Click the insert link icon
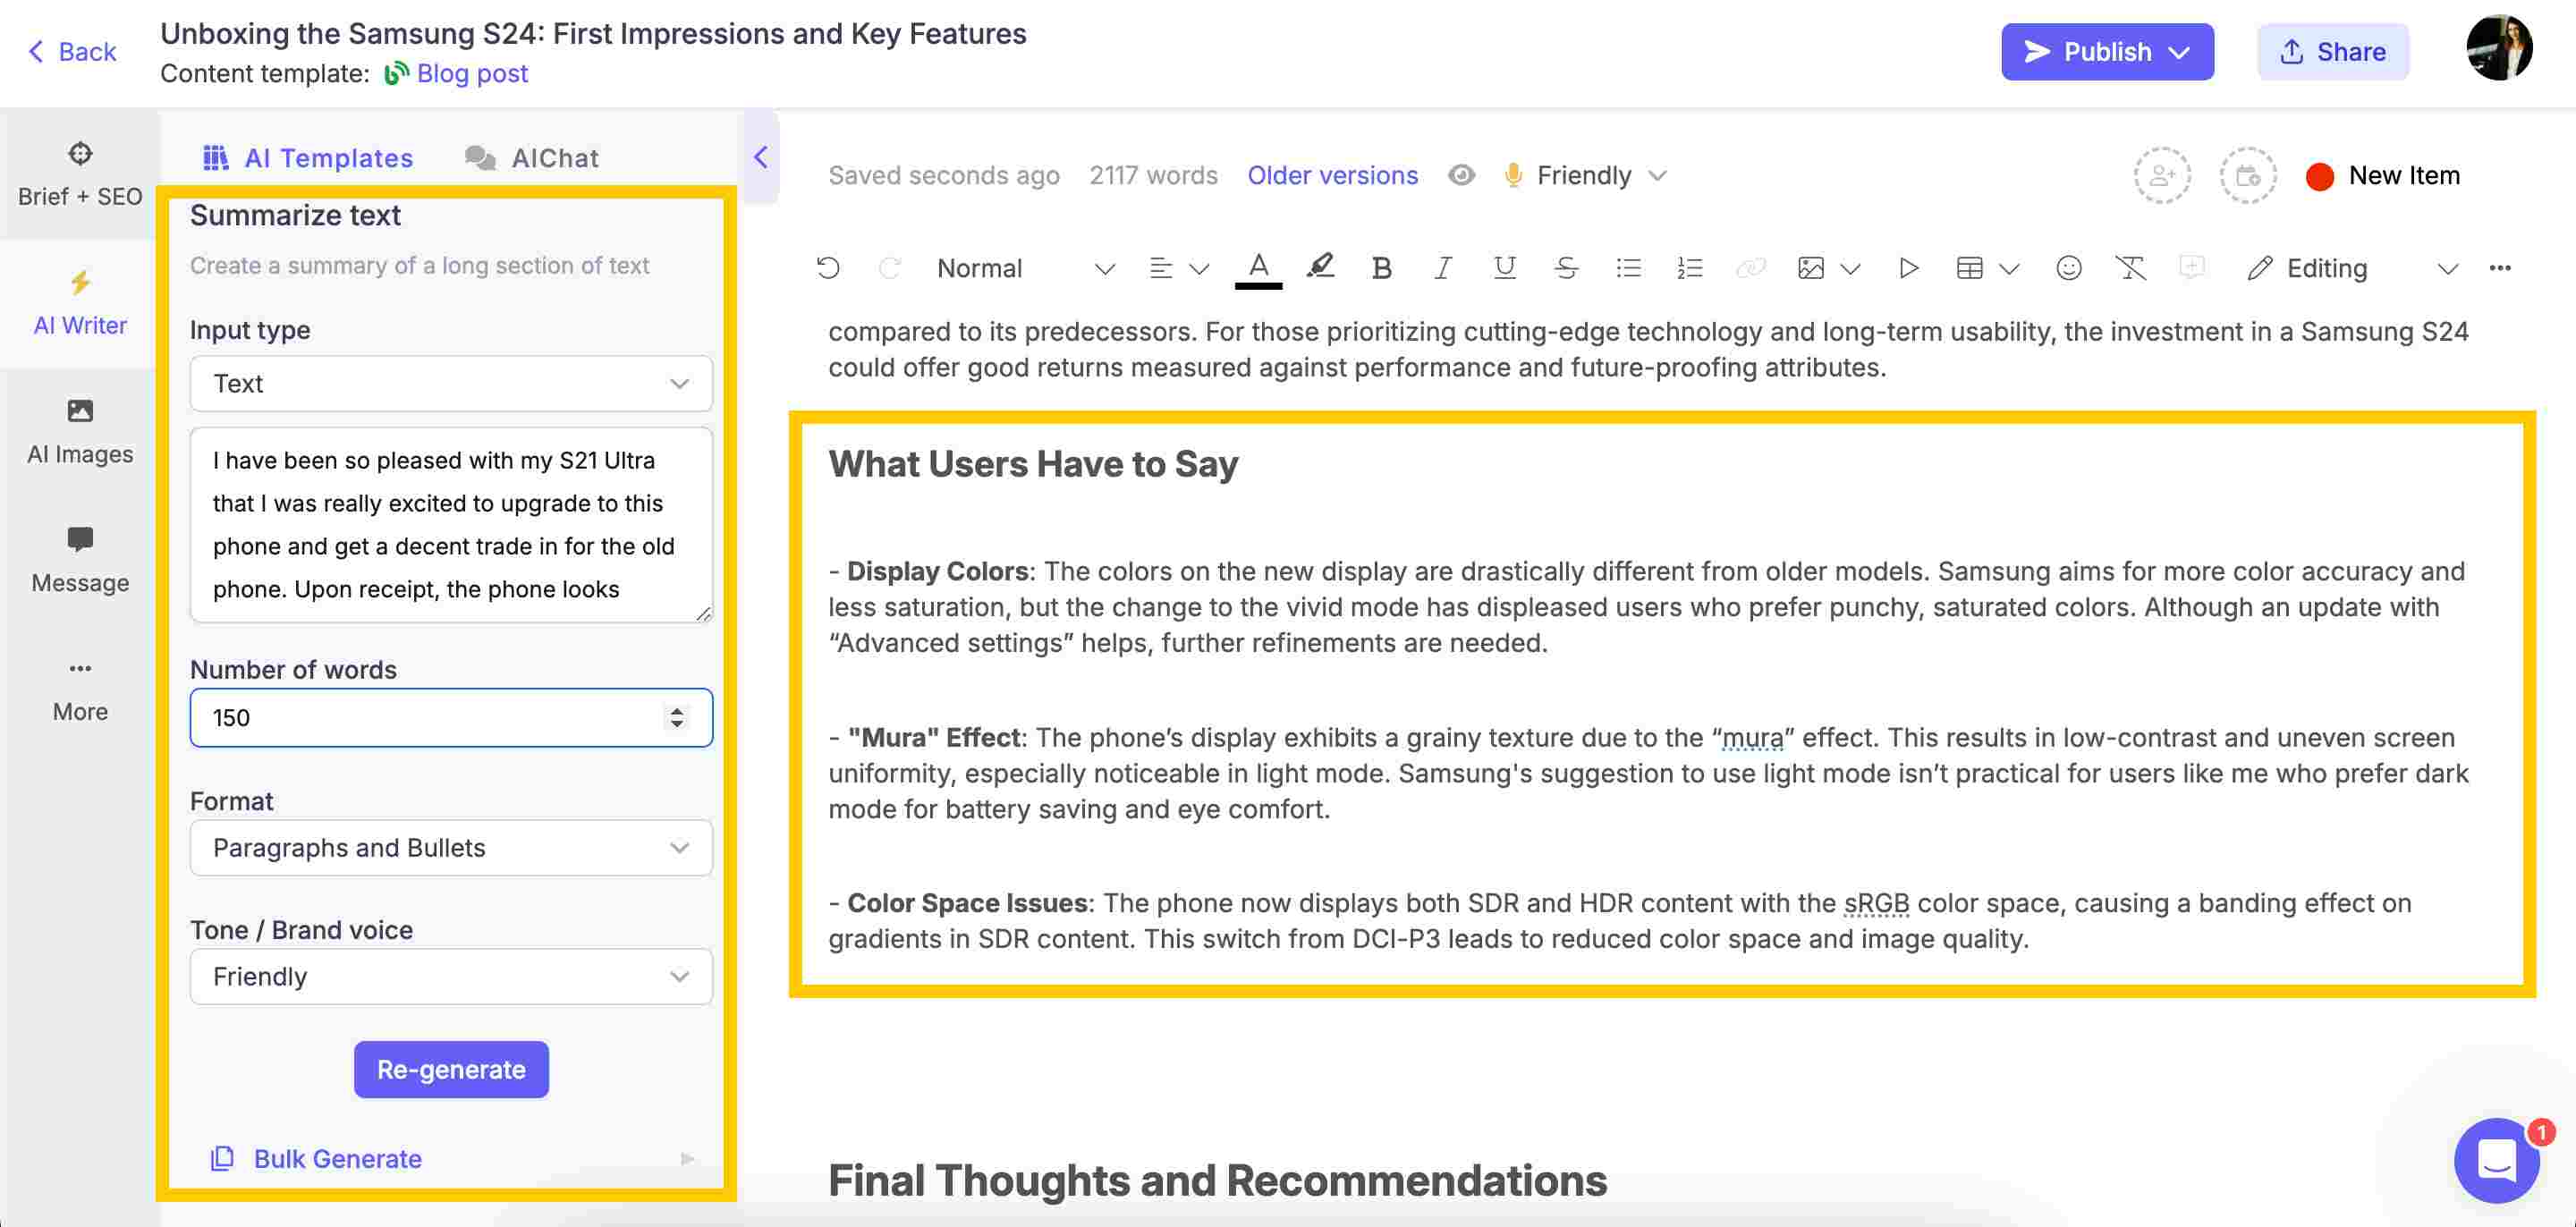 (x=1751, y=268)
